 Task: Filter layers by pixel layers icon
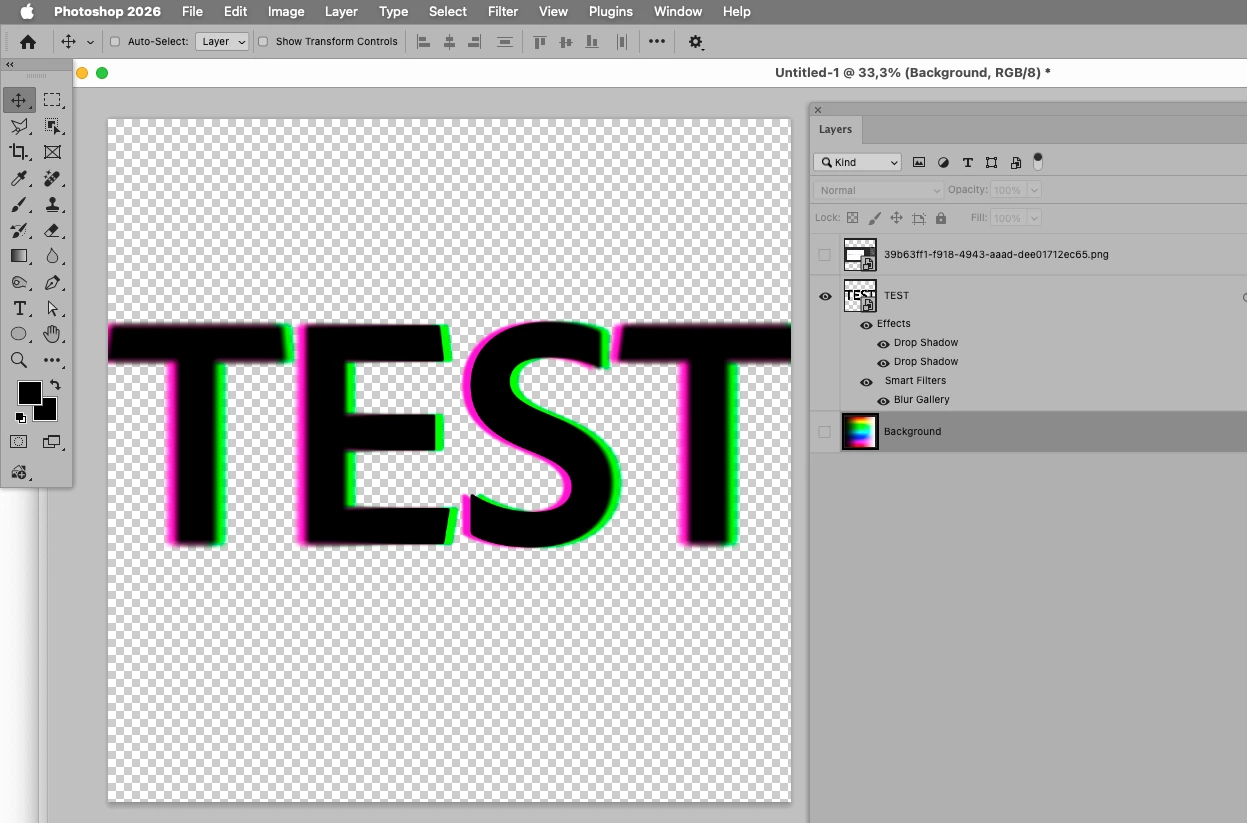pos(919,162)
